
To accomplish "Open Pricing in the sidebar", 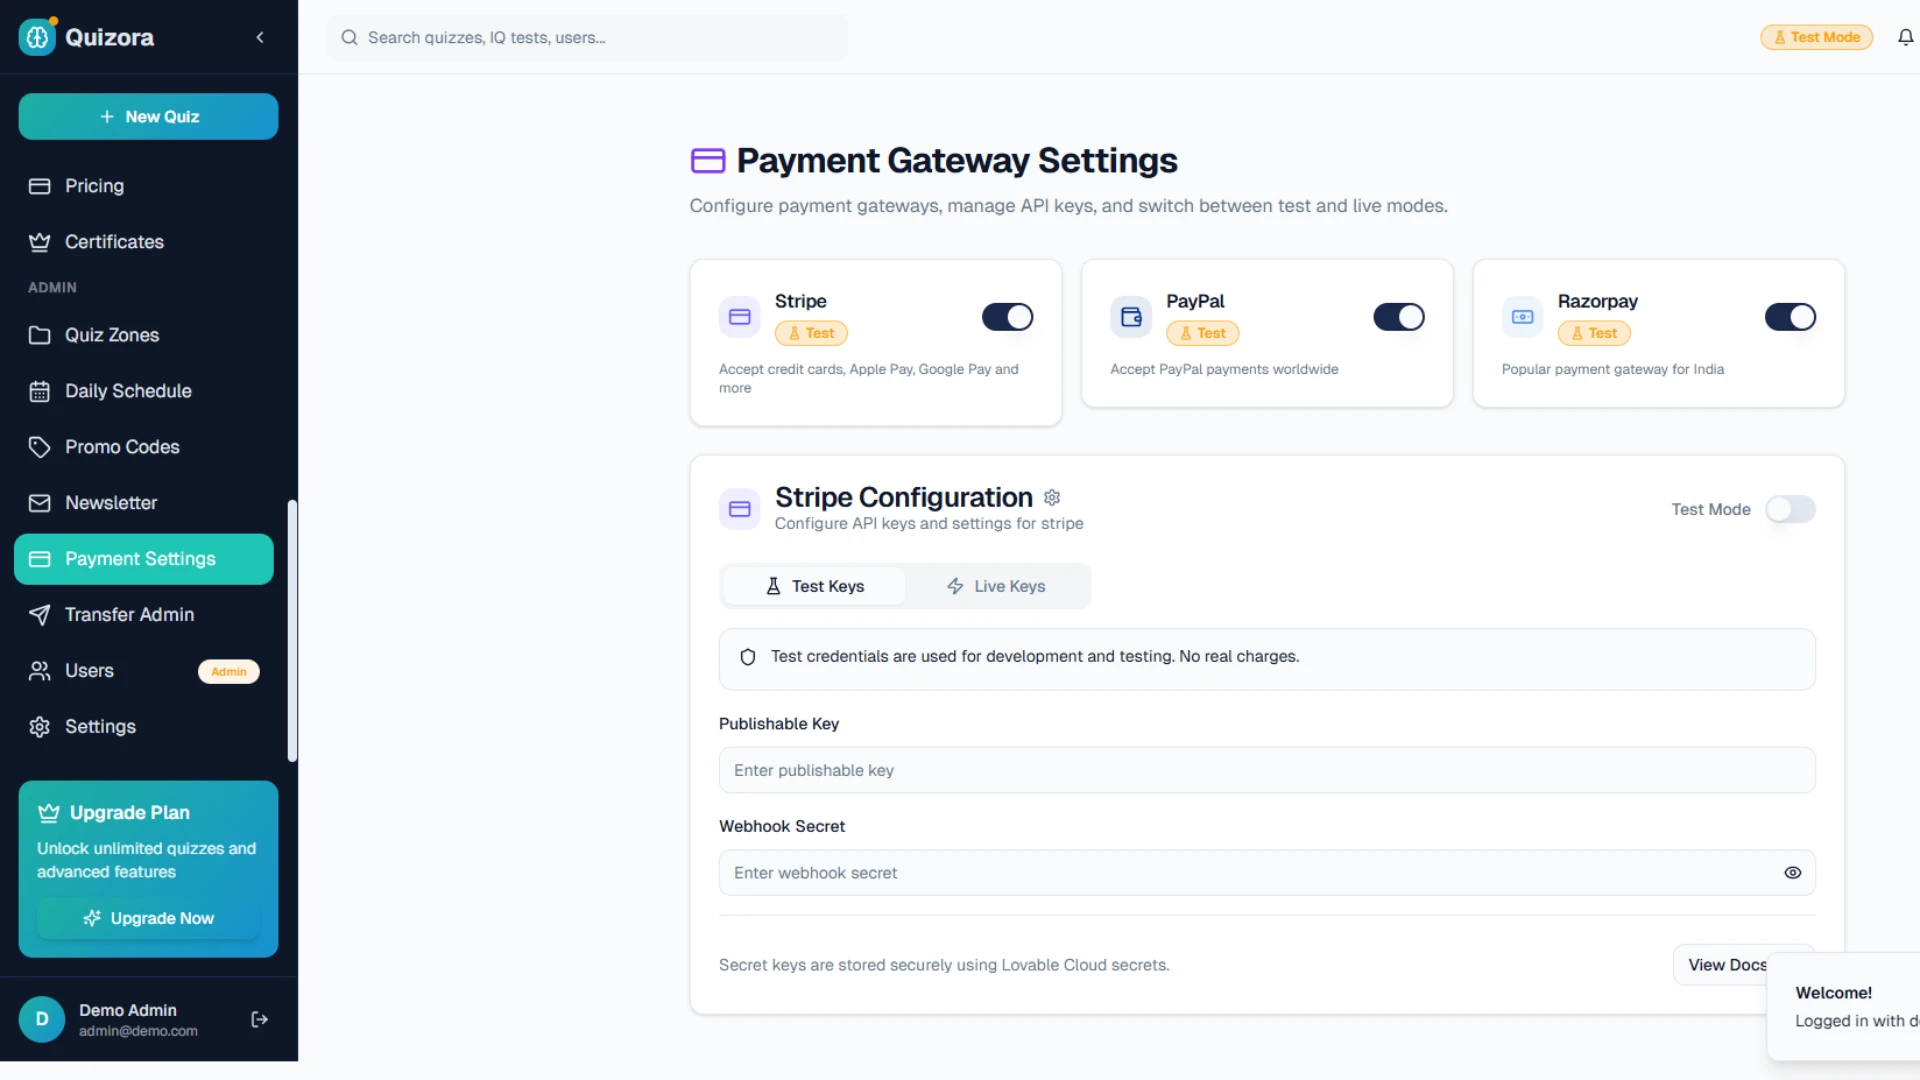I will [144, 186].
